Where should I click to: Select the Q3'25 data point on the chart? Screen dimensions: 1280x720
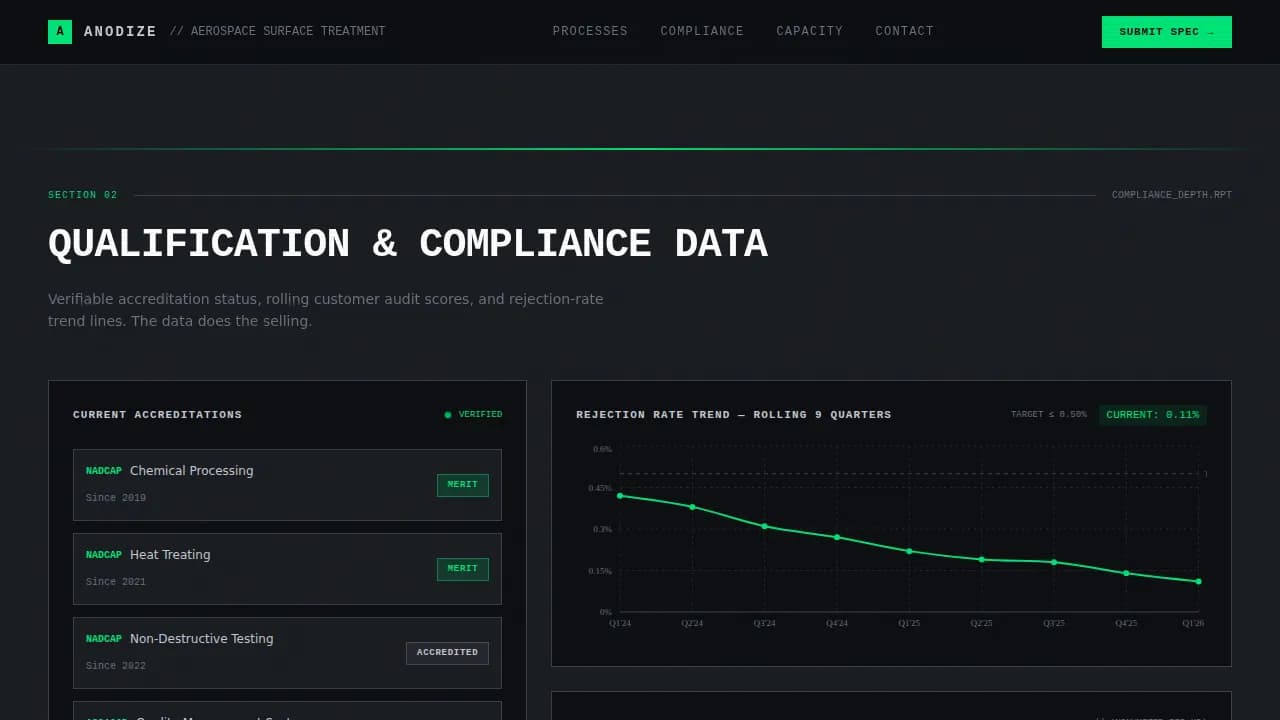coord(1054,562)
